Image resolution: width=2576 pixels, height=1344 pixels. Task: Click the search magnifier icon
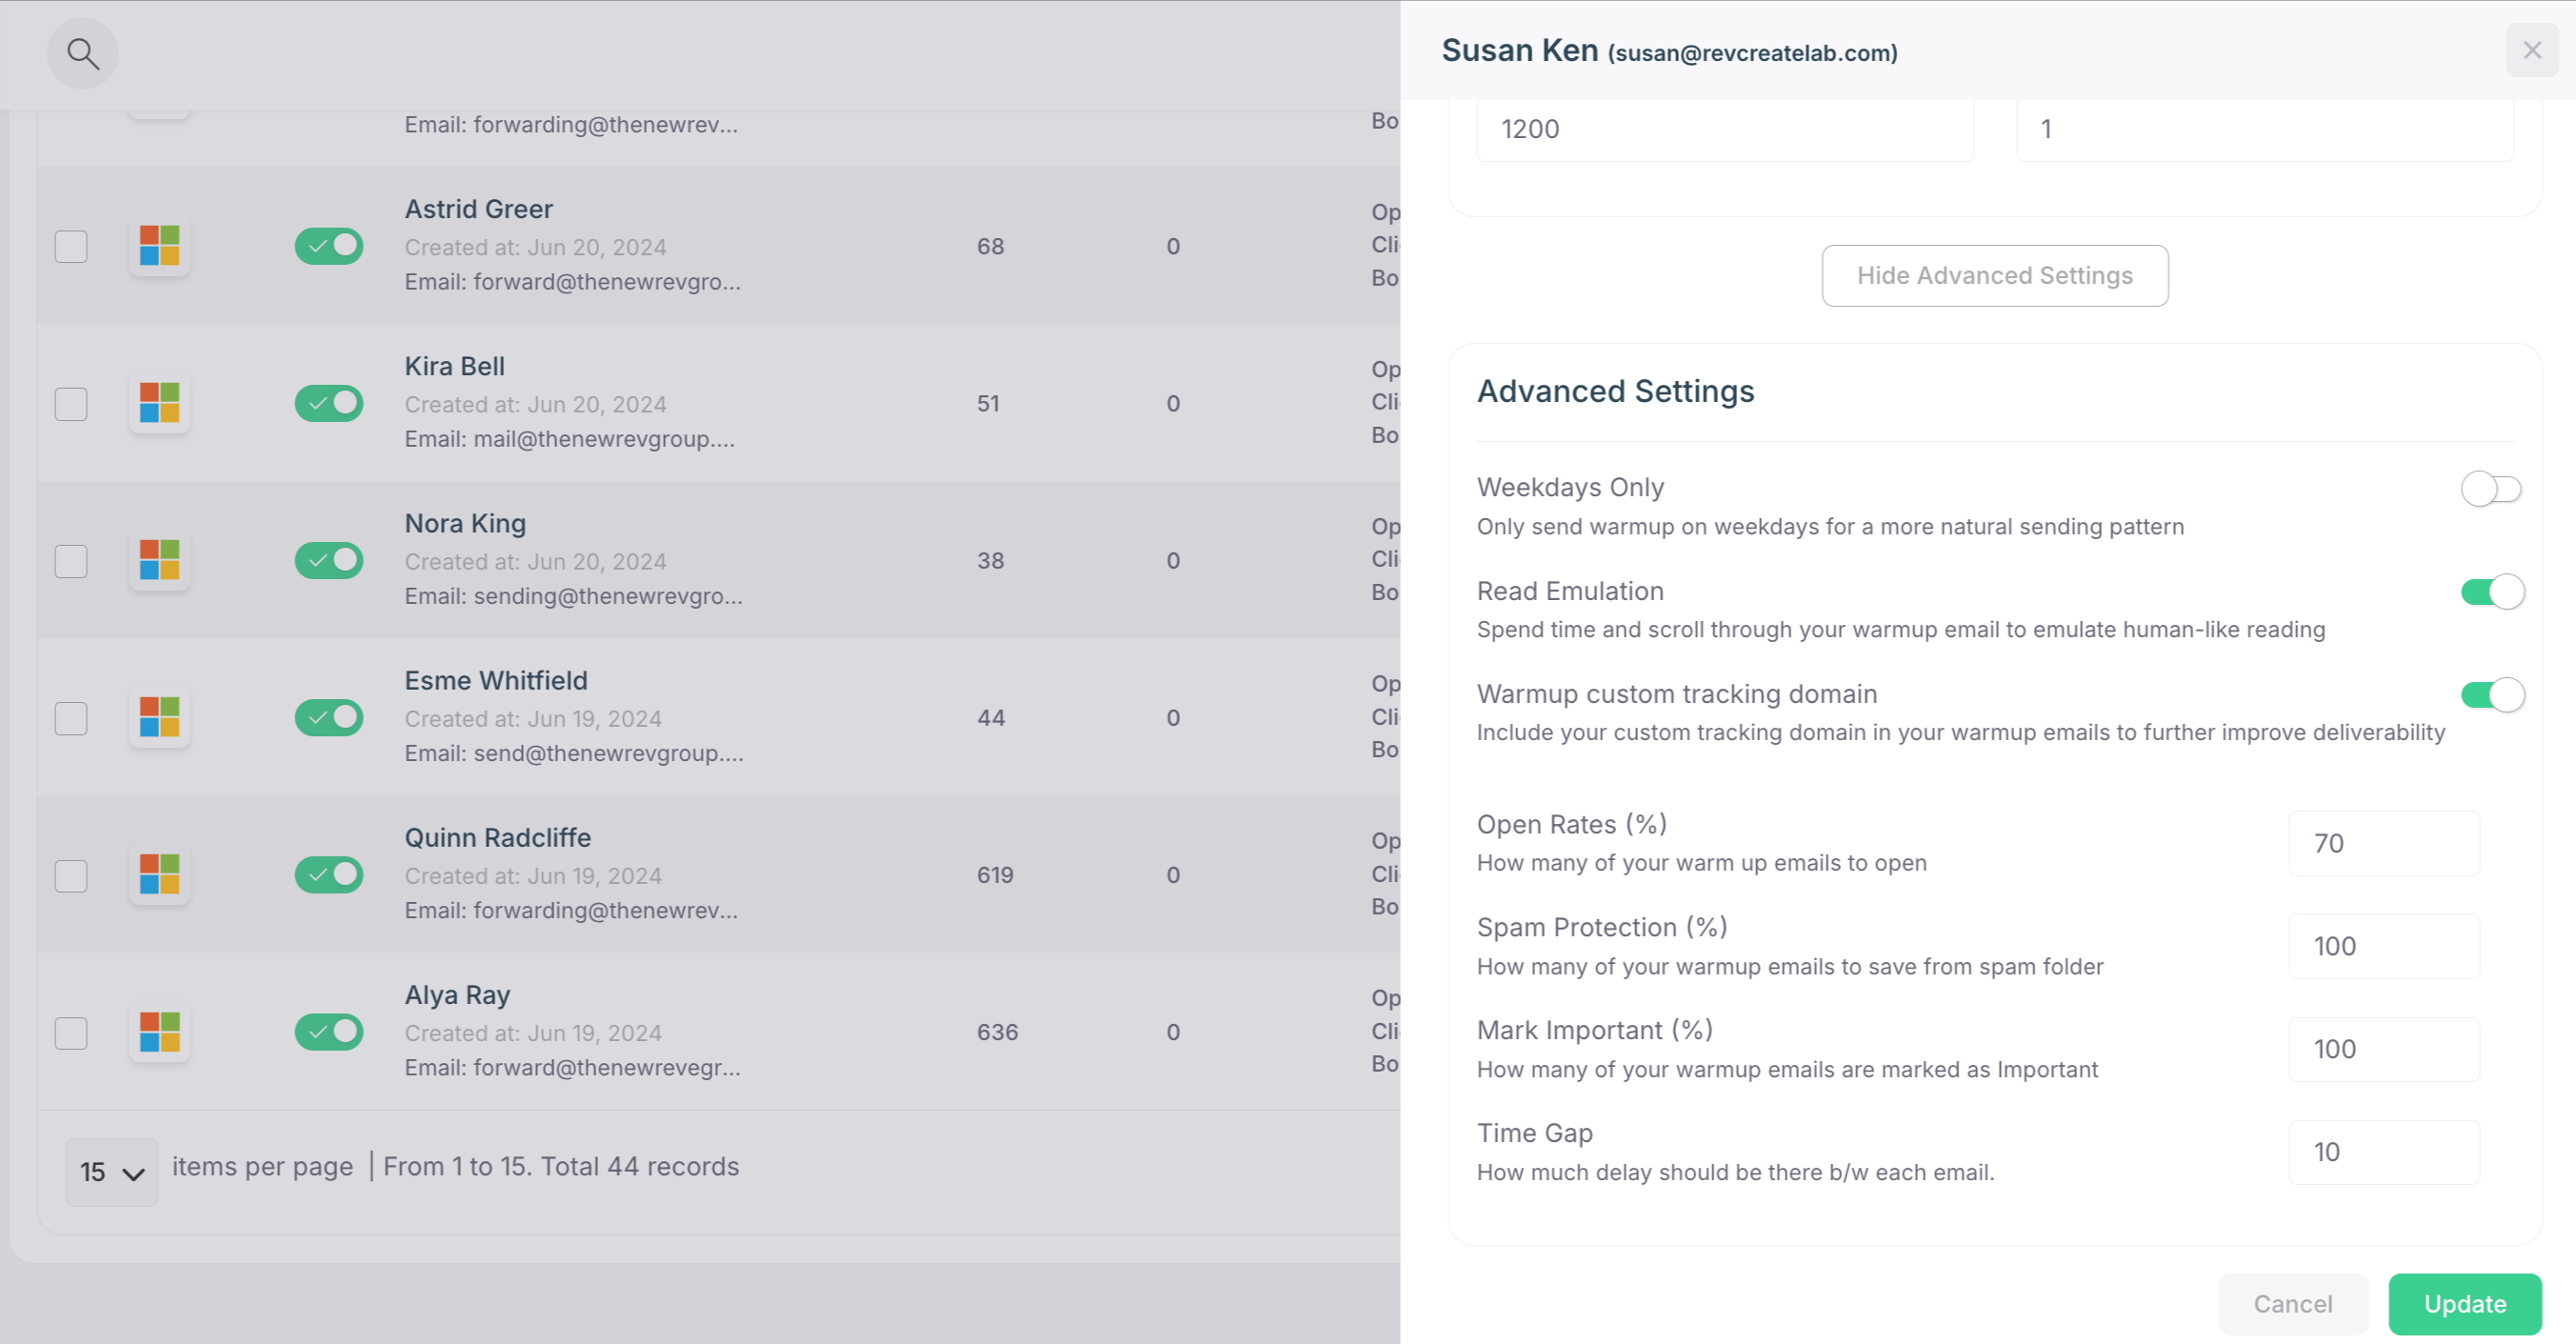coord(83,53)
